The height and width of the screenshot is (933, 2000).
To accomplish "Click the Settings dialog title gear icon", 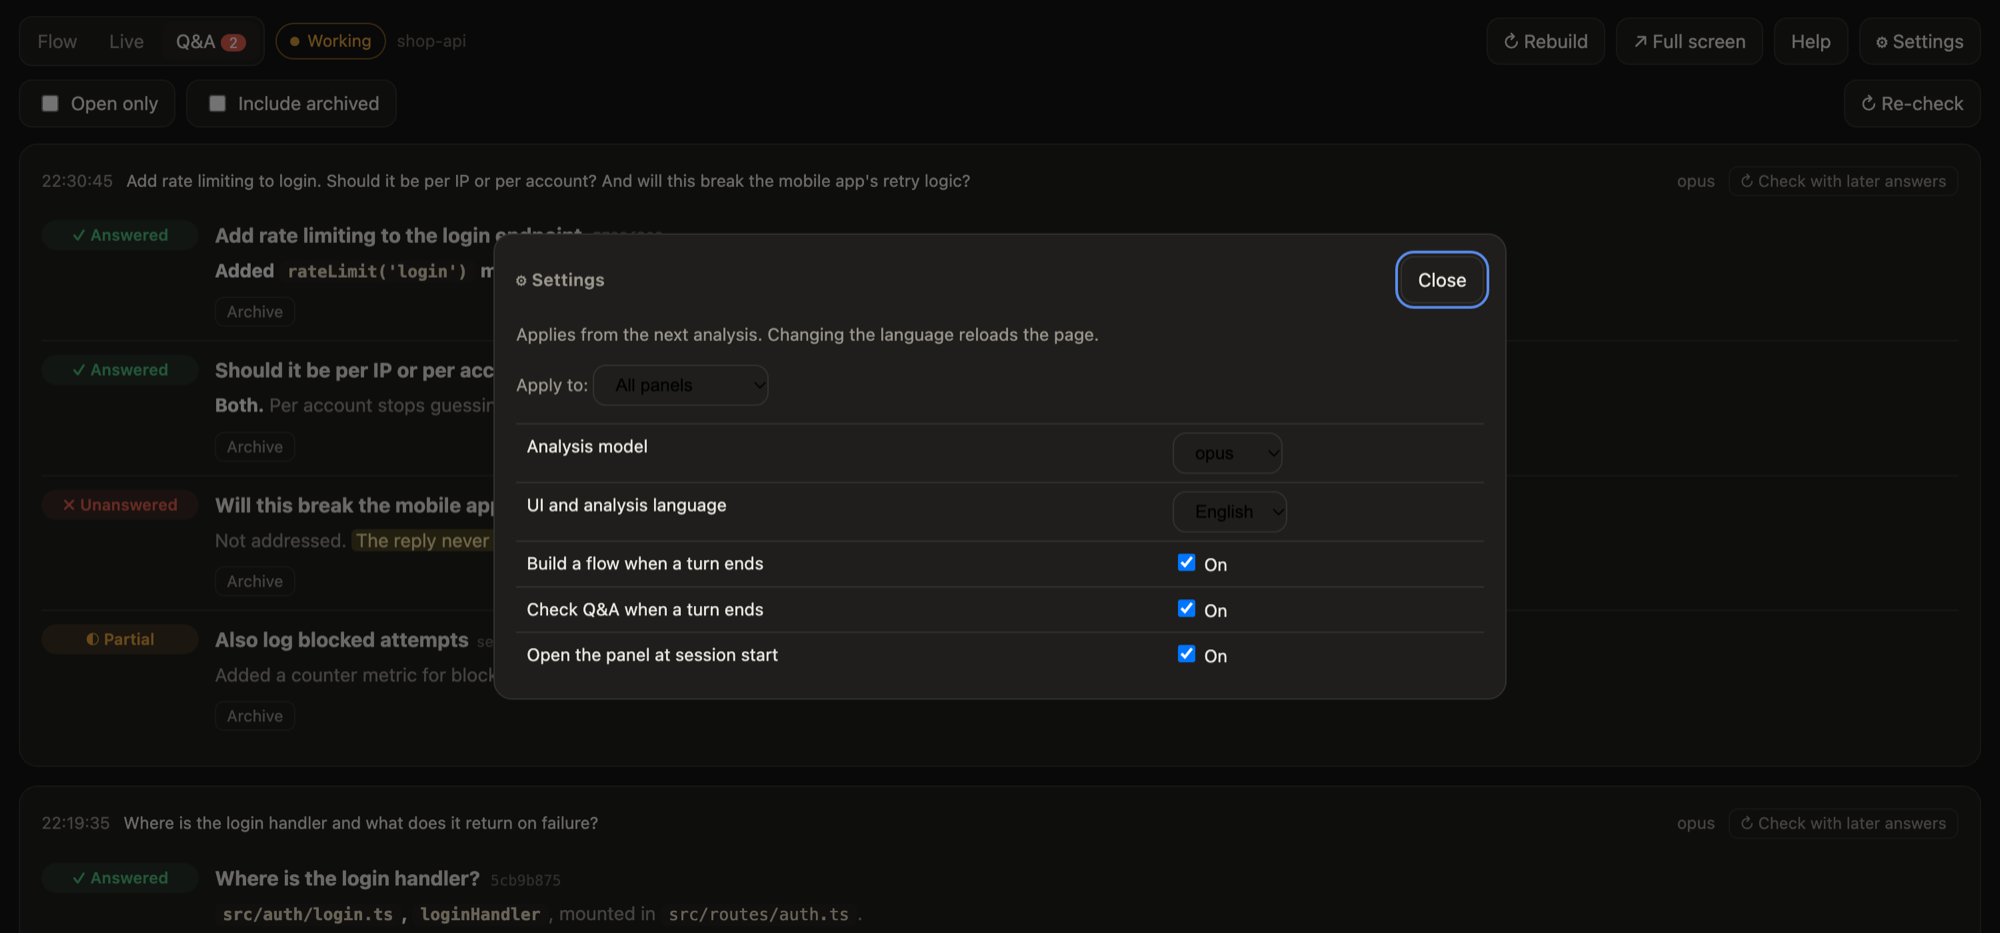I will tap(521, 281).
